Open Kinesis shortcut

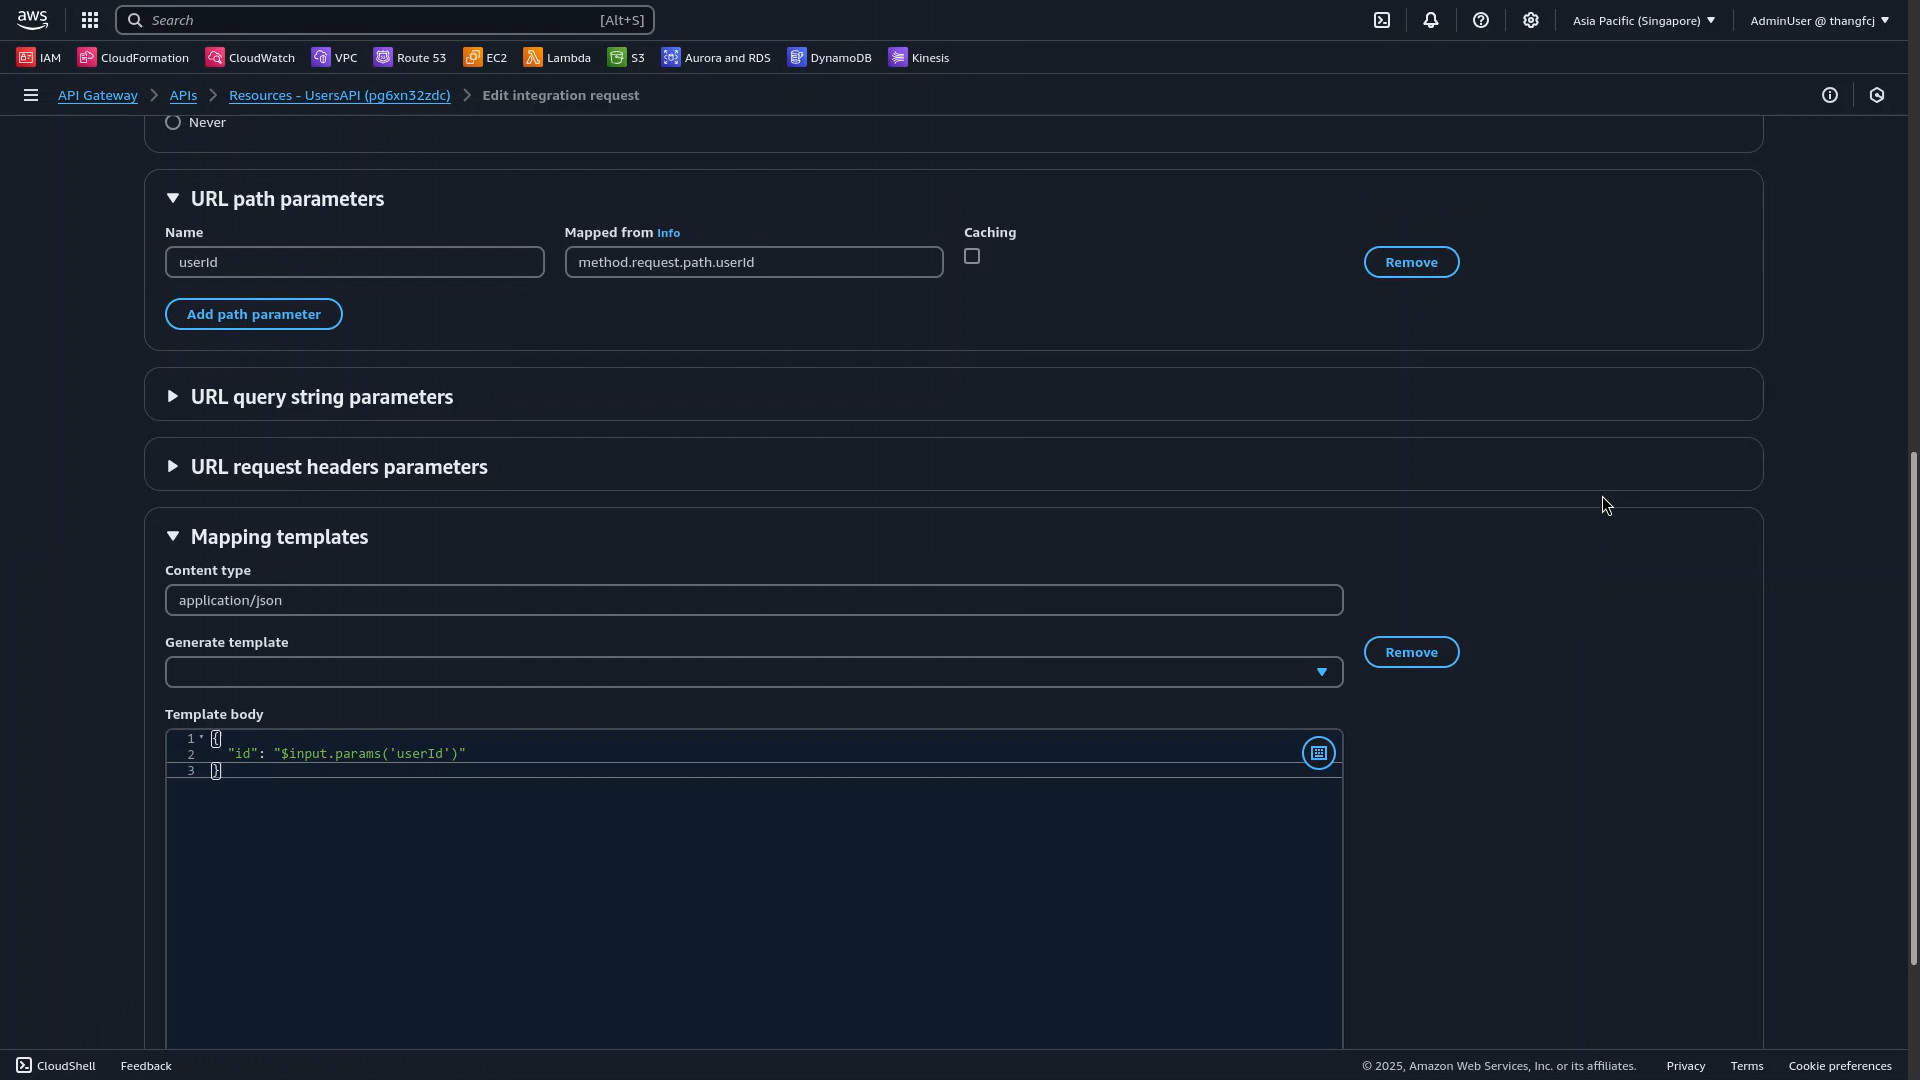(x=919, y=57)
